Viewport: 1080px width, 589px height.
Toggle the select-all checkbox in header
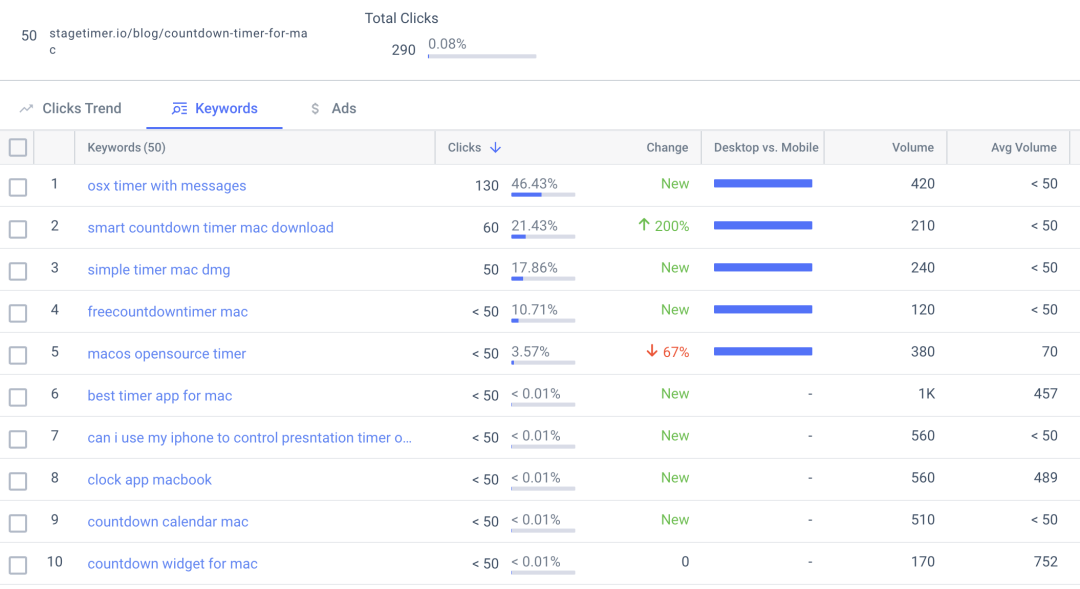pyautogui.click(x=18, y=147)
